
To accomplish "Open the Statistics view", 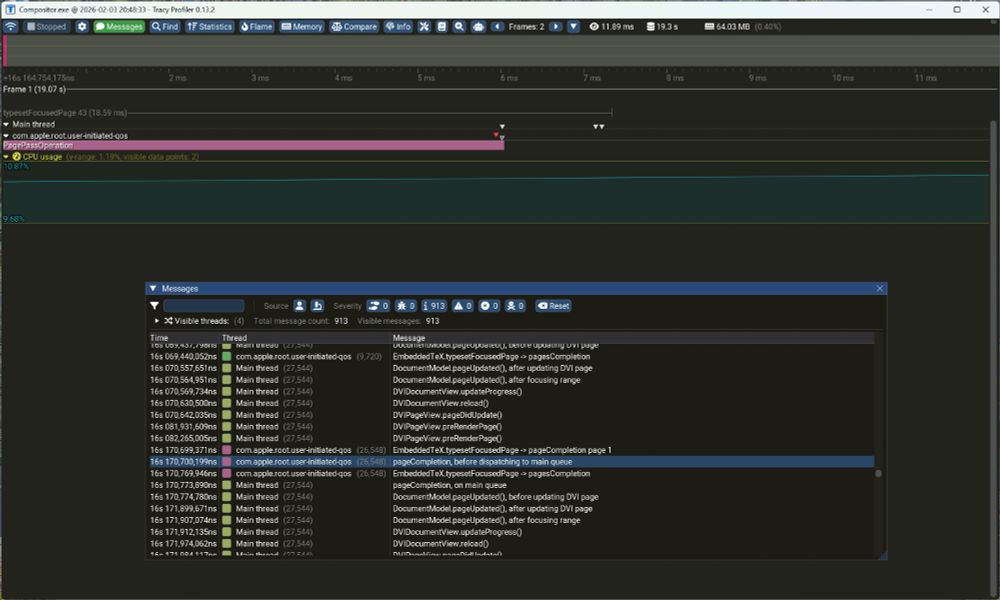I will 209,27.
